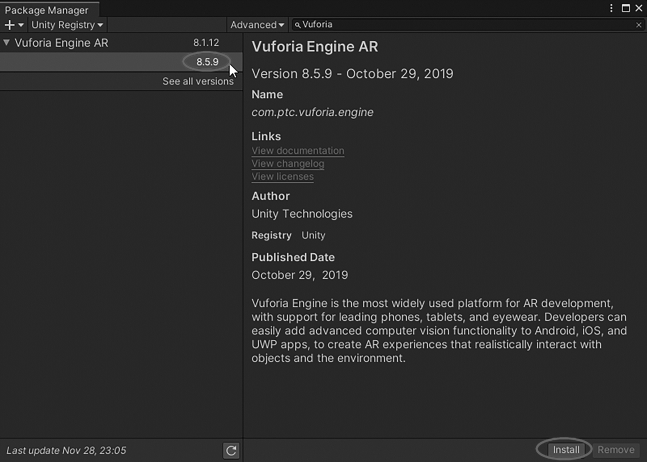Maximize the Package Manager window

pyautogui.click(x=626, y=8)
